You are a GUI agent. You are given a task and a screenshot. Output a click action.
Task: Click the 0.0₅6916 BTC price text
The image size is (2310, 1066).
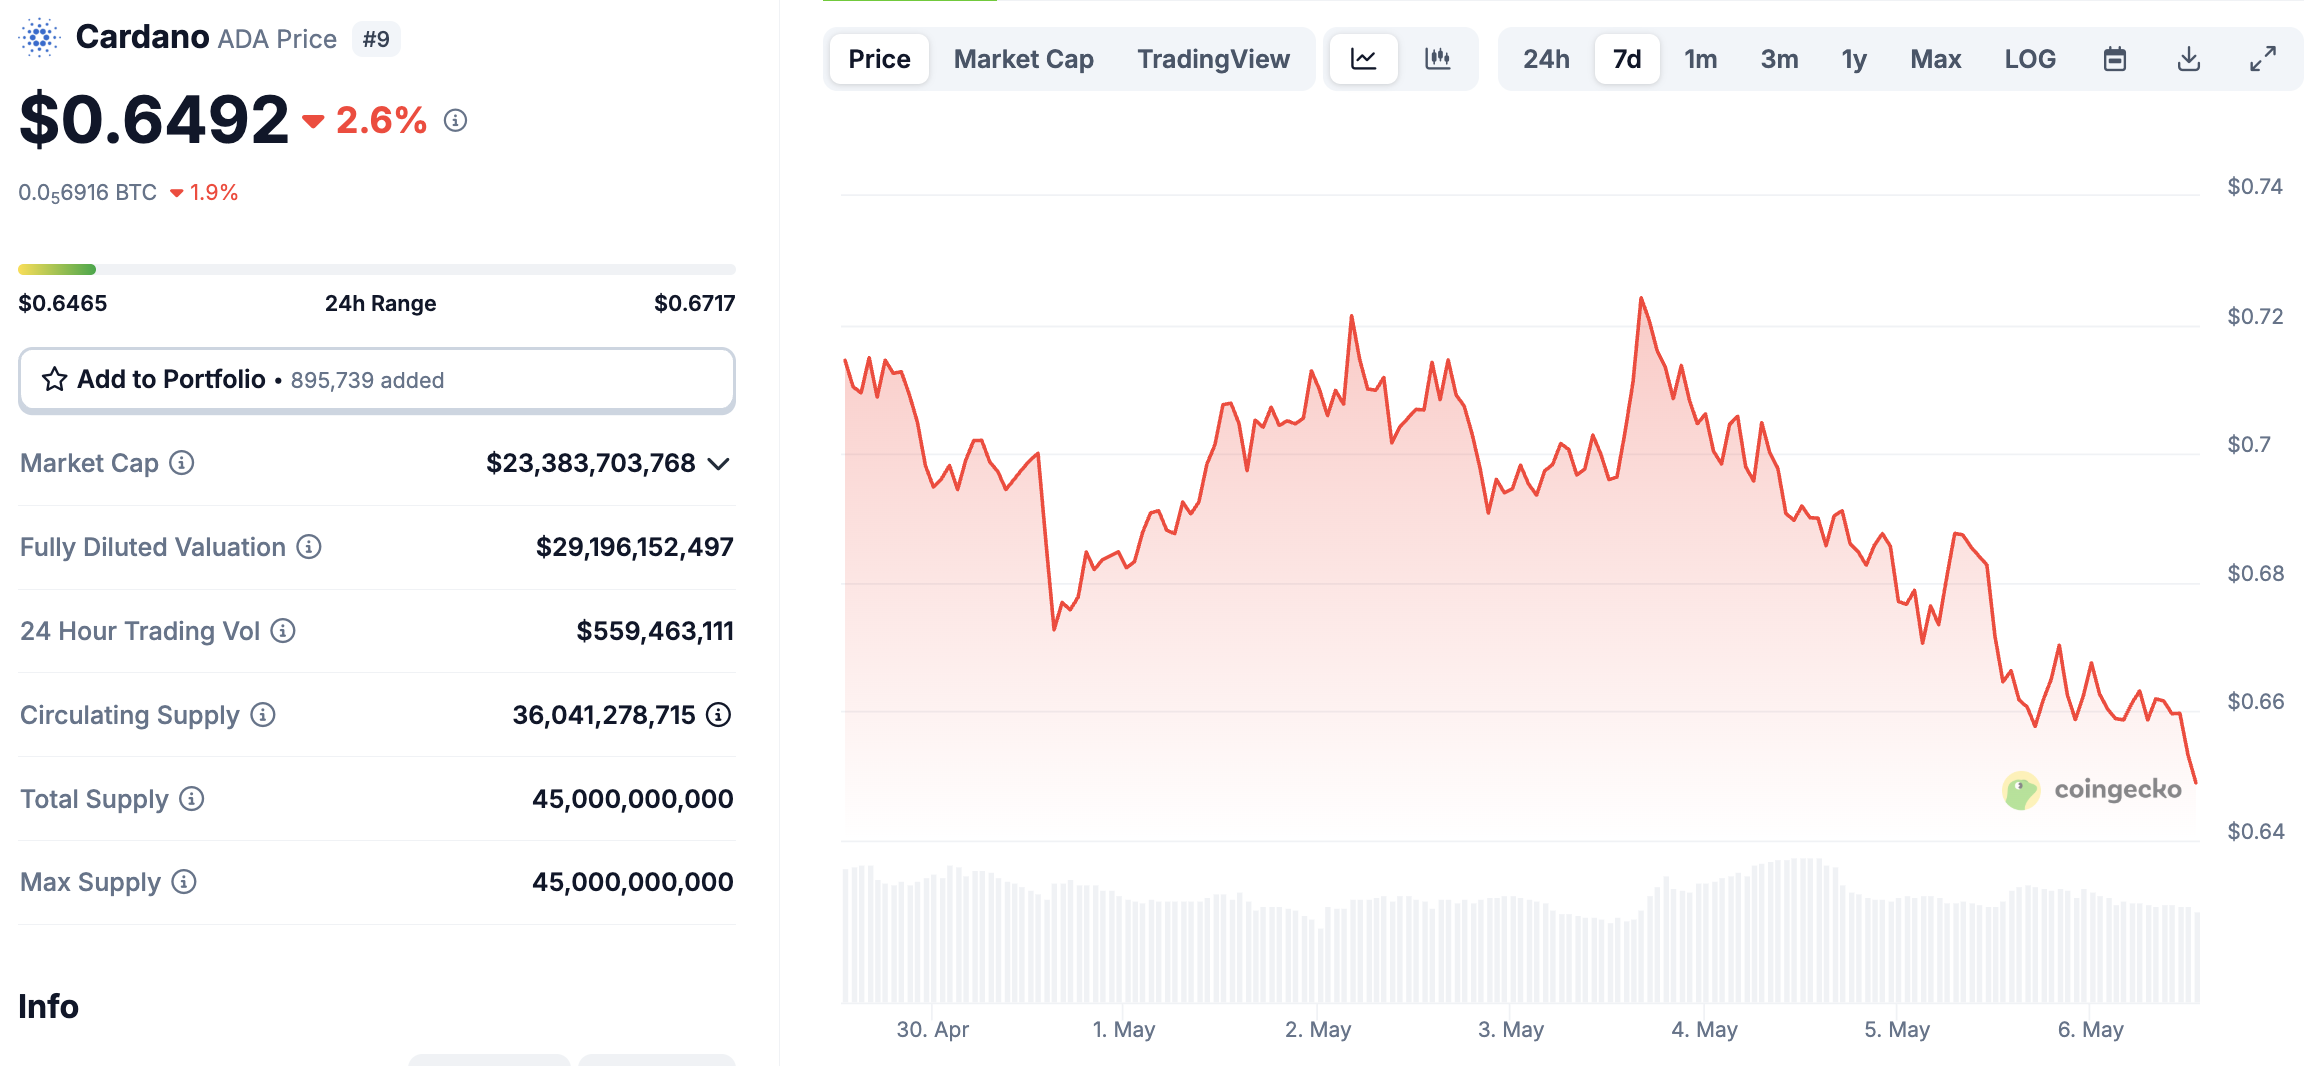[88, 193]
